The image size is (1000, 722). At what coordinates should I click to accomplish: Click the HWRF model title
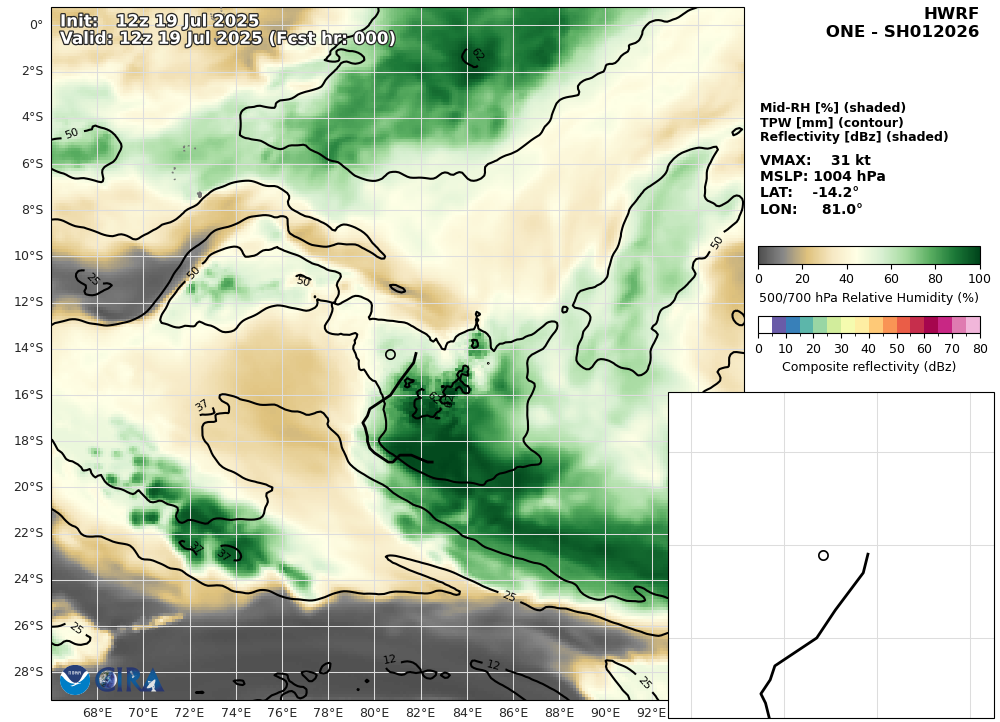tap(951, 14)
